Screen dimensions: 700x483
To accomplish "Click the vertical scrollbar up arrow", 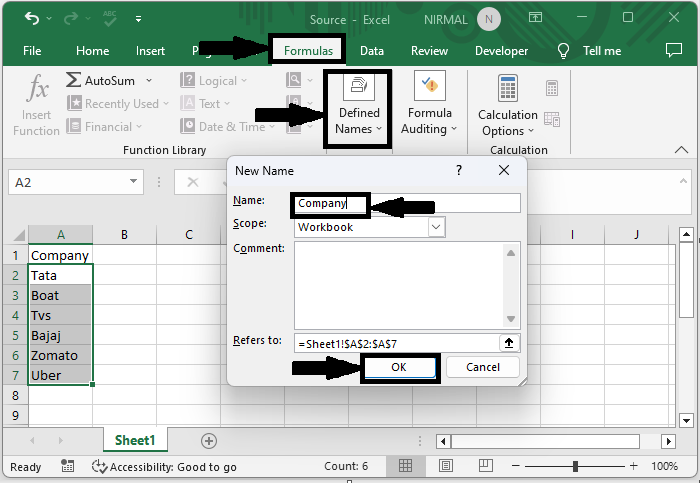I will click(x=686, y=234).
